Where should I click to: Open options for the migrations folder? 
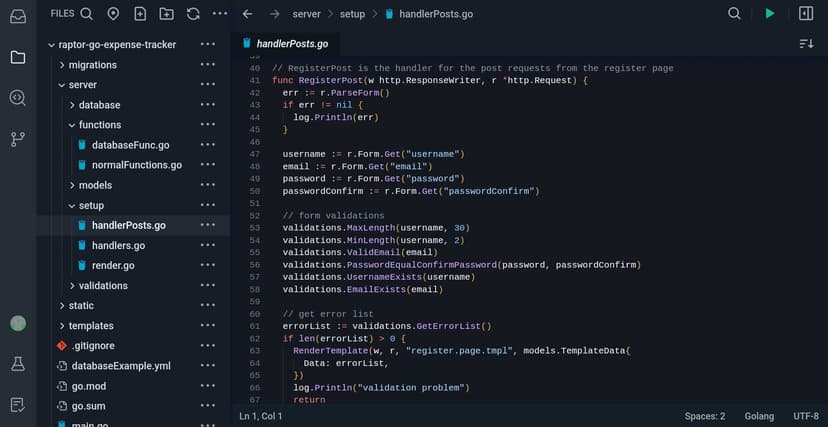208,65
